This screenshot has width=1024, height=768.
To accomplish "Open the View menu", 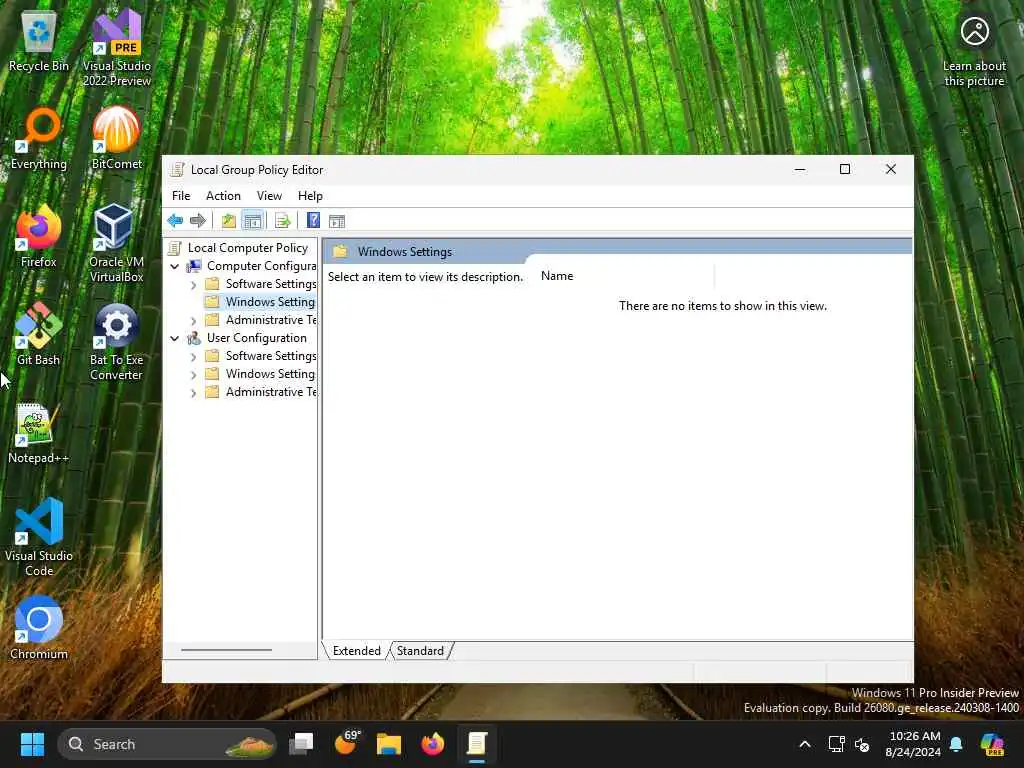I will point(269,196).
